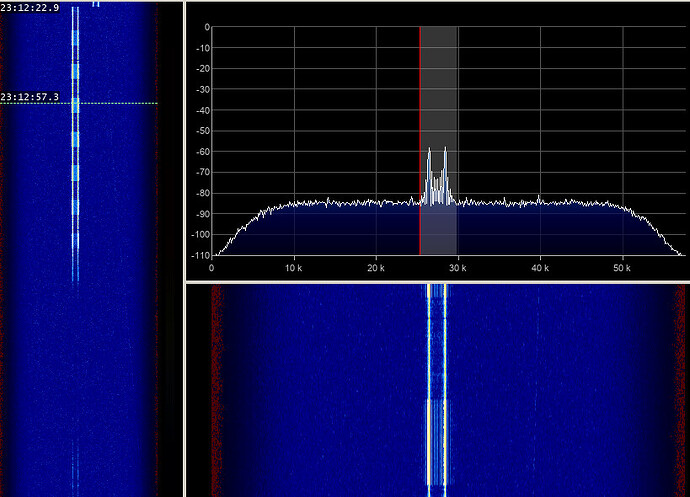Click the left signal peak in spectrum
The image size is (690, 497).
coord(430,150)
